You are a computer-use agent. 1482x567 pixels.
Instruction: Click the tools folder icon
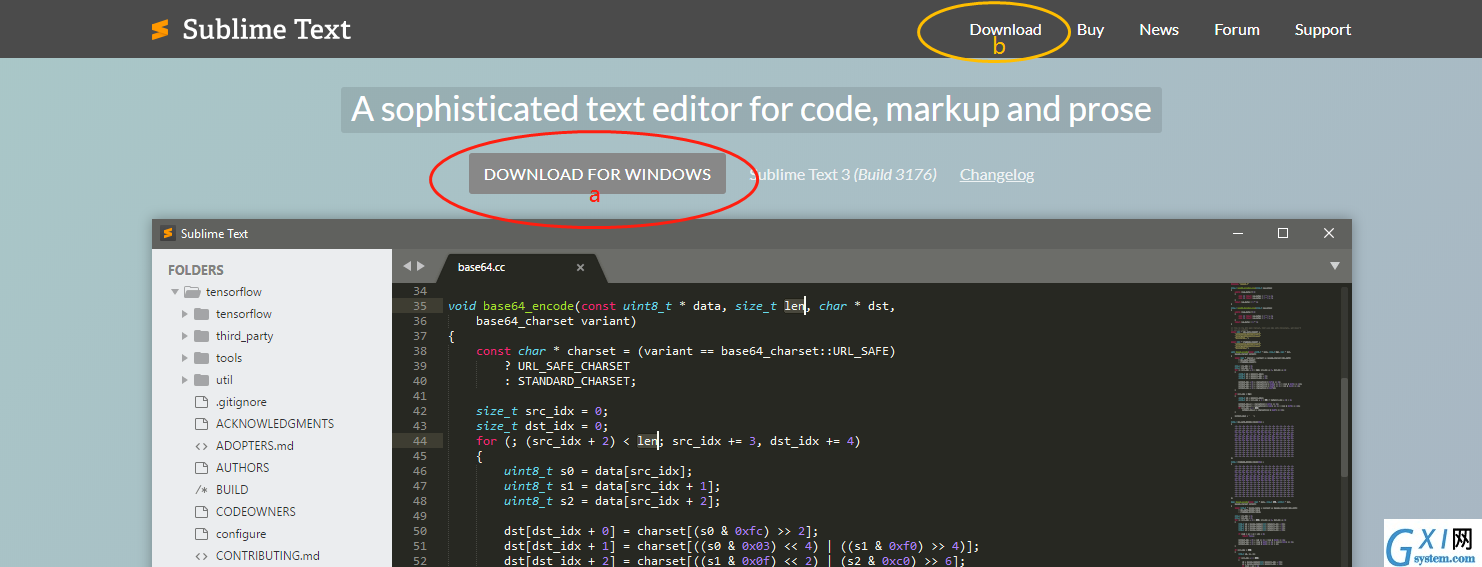(201, 358)
